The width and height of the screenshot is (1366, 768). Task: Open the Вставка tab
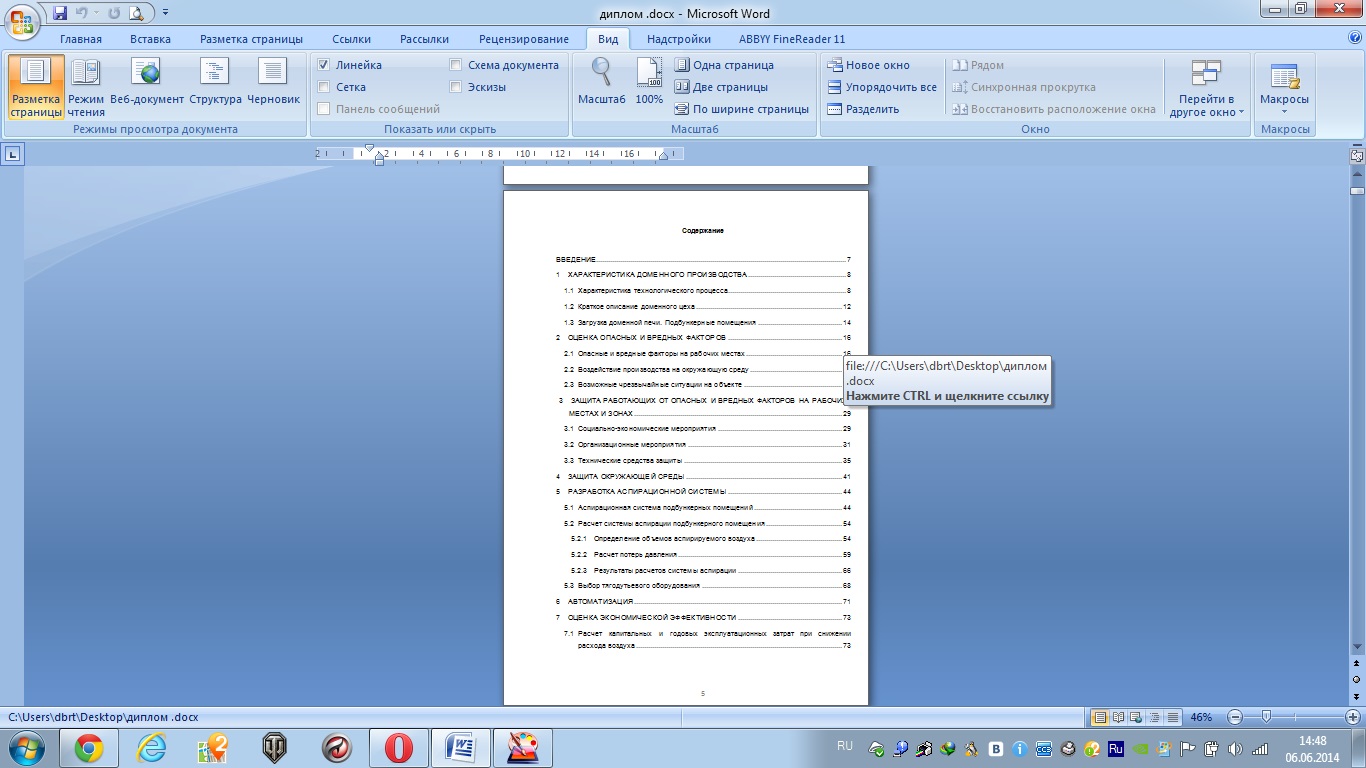150,39
